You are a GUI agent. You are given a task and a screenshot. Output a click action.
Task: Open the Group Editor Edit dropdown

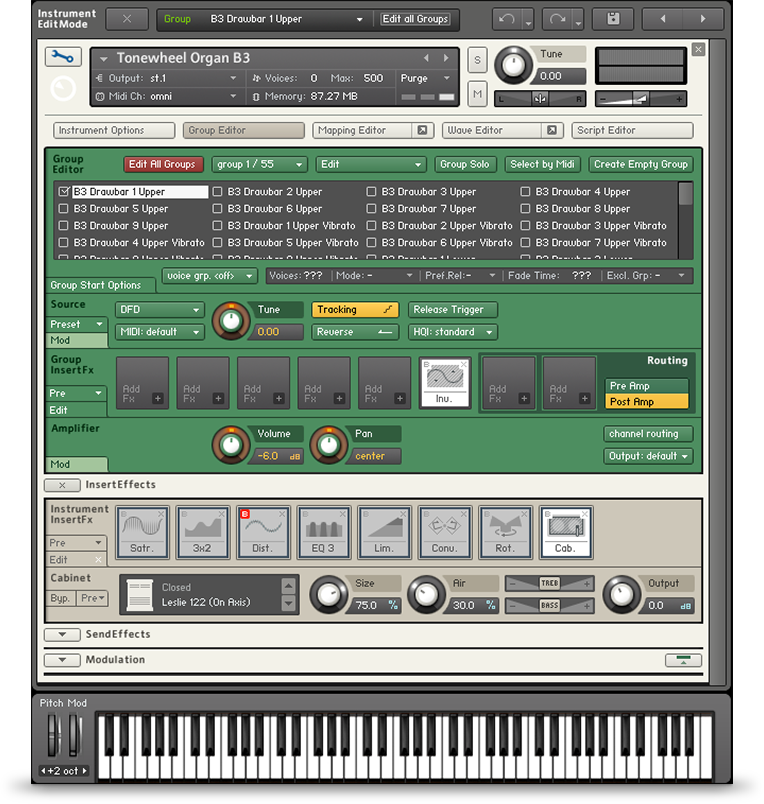point(370,165)
